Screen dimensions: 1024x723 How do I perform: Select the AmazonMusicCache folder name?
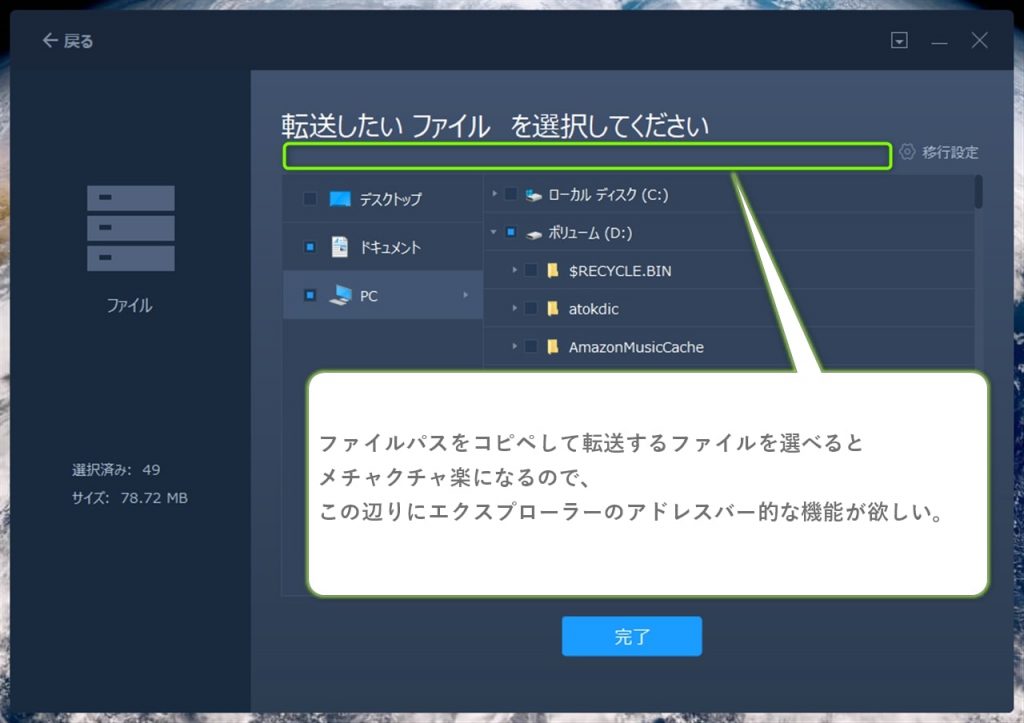tap(636, 347)
